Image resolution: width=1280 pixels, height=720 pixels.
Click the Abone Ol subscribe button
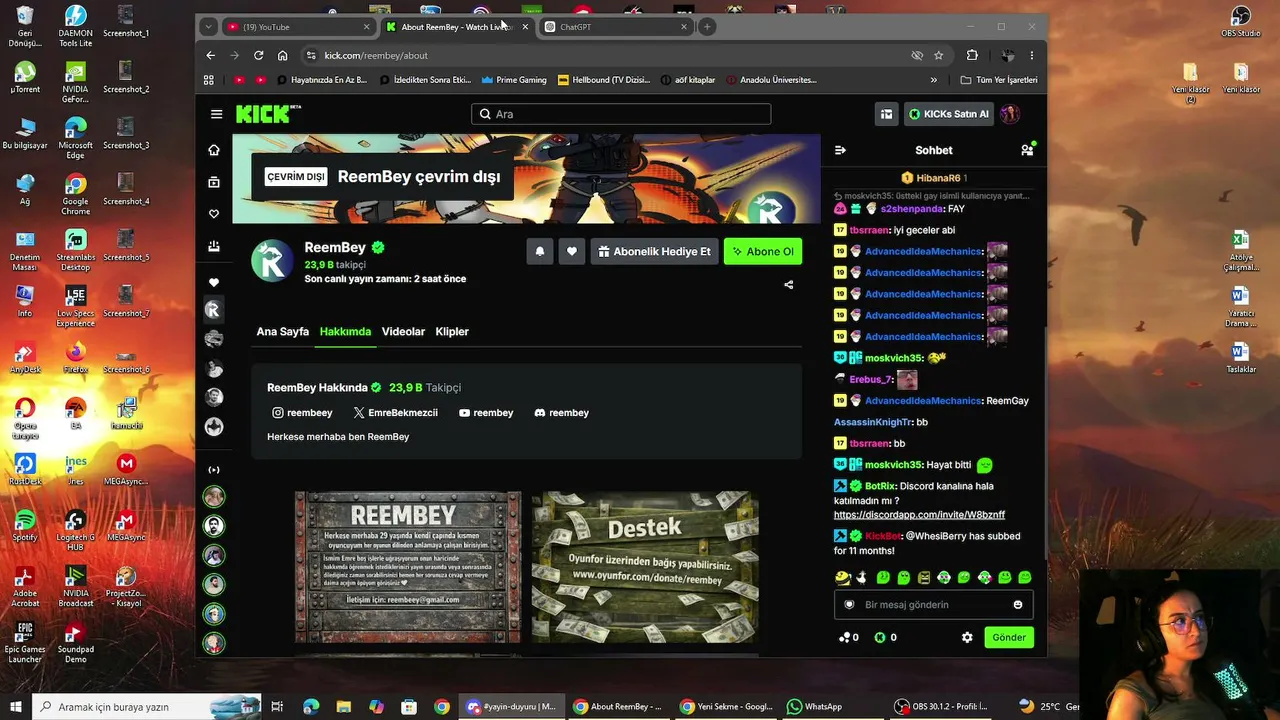(763, 251)
